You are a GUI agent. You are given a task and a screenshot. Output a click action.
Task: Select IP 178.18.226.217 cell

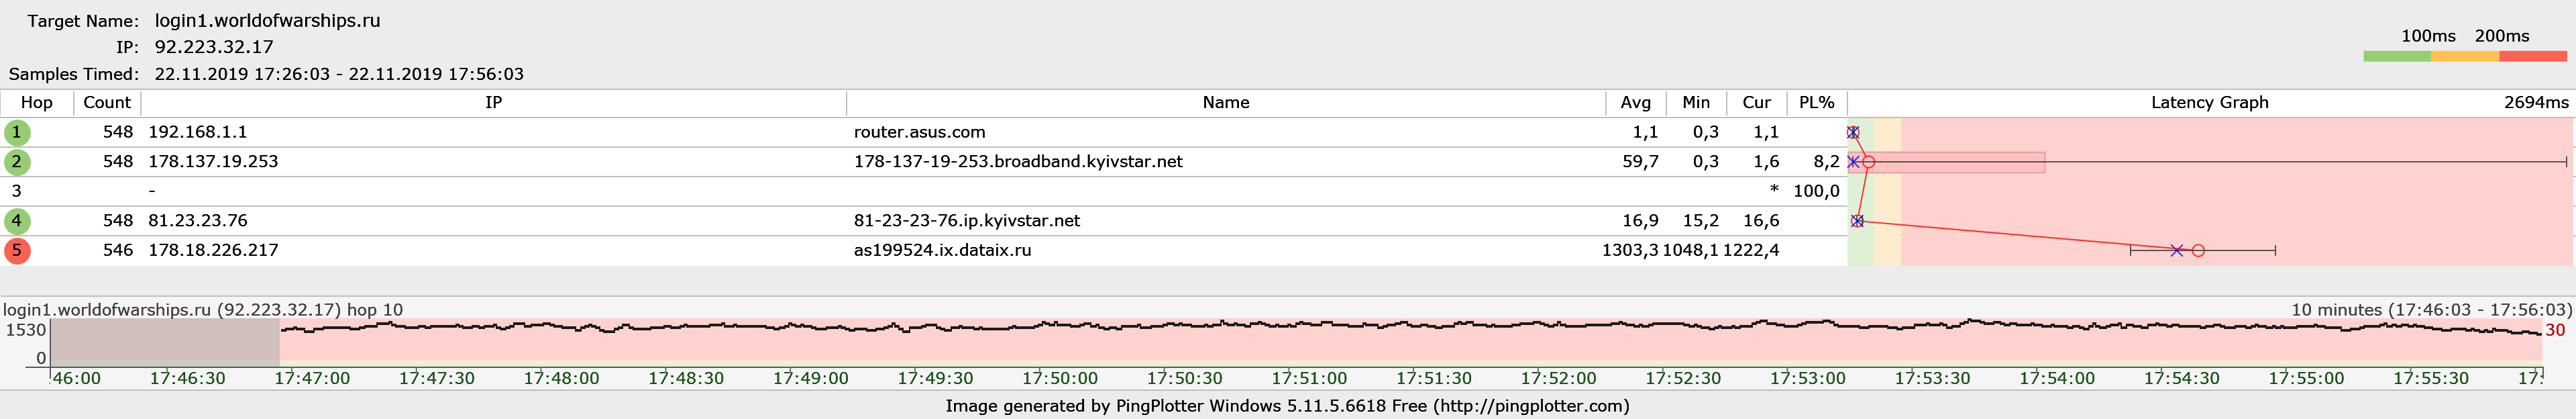coord(213,250)
